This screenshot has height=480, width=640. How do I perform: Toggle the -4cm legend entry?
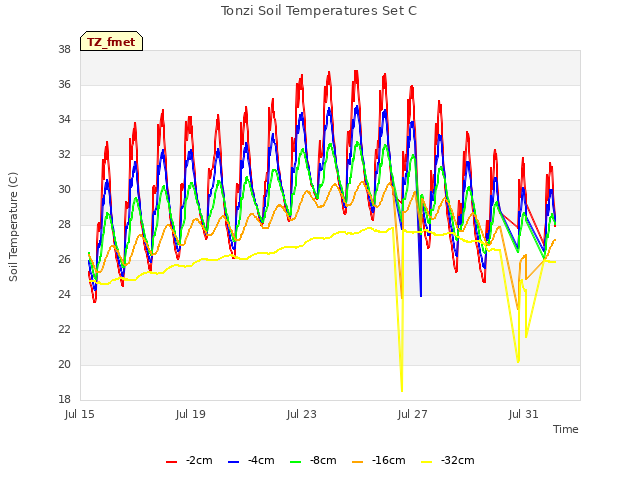click(x=251, y=460)
